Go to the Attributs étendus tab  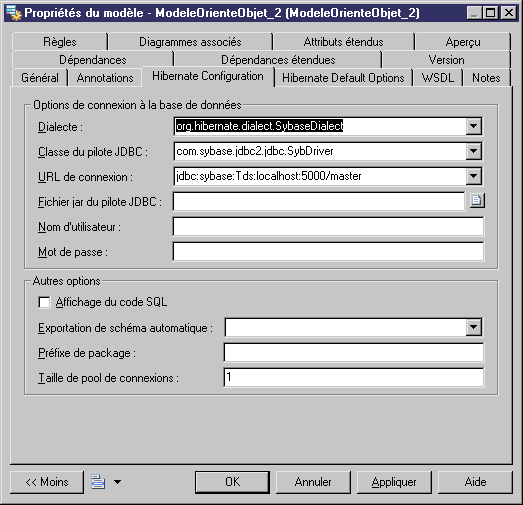(344, 42)
